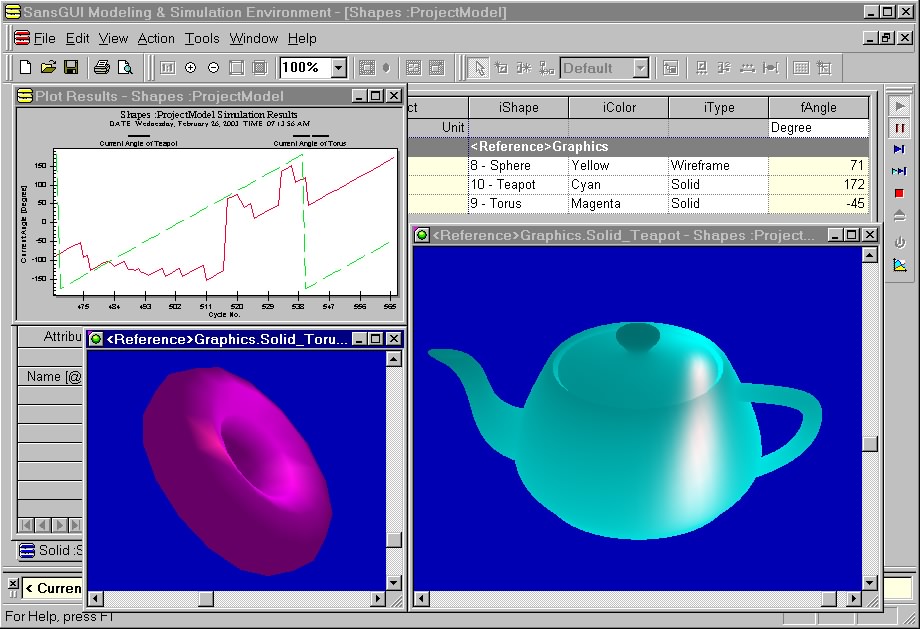Expand the 100% zoom dropdown
Image resolution: width=920 pixels, height=629 pixels.
[338, 68]
